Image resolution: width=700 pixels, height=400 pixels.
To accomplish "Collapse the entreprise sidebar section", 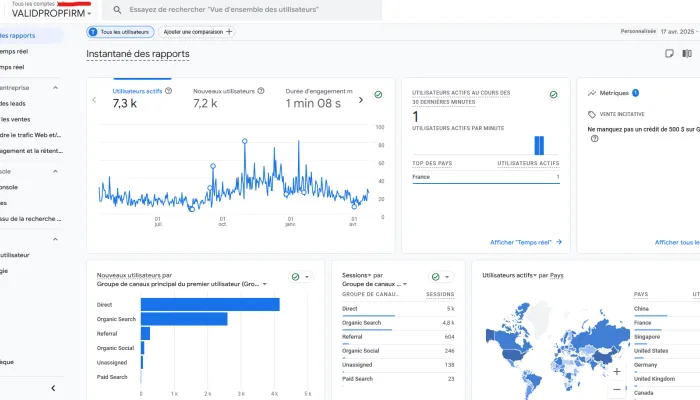I will [x=55, y=88].
